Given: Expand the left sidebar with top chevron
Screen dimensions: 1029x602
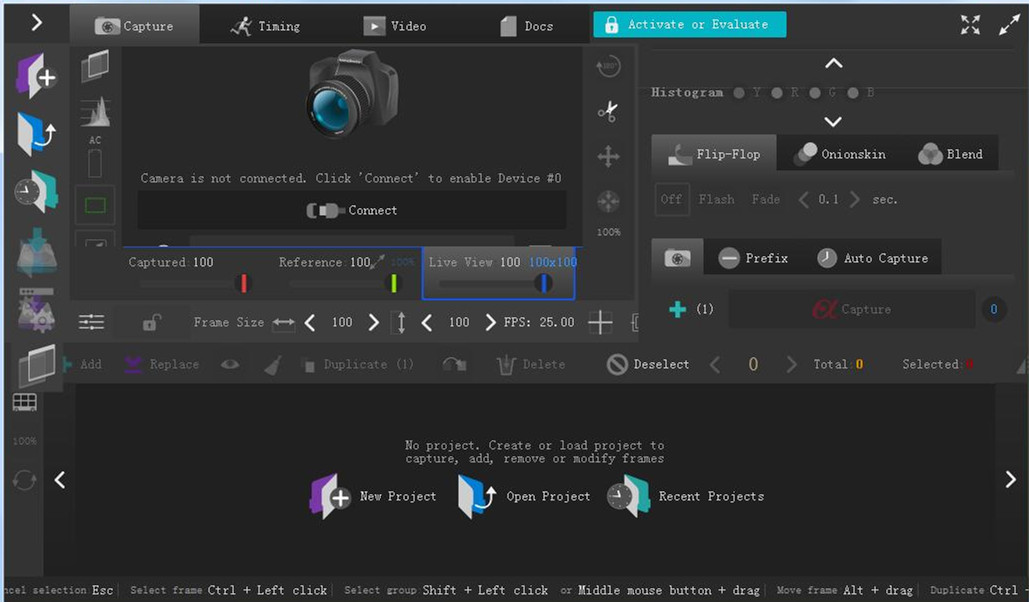Looking at the screenshot, I should [37, 22].
